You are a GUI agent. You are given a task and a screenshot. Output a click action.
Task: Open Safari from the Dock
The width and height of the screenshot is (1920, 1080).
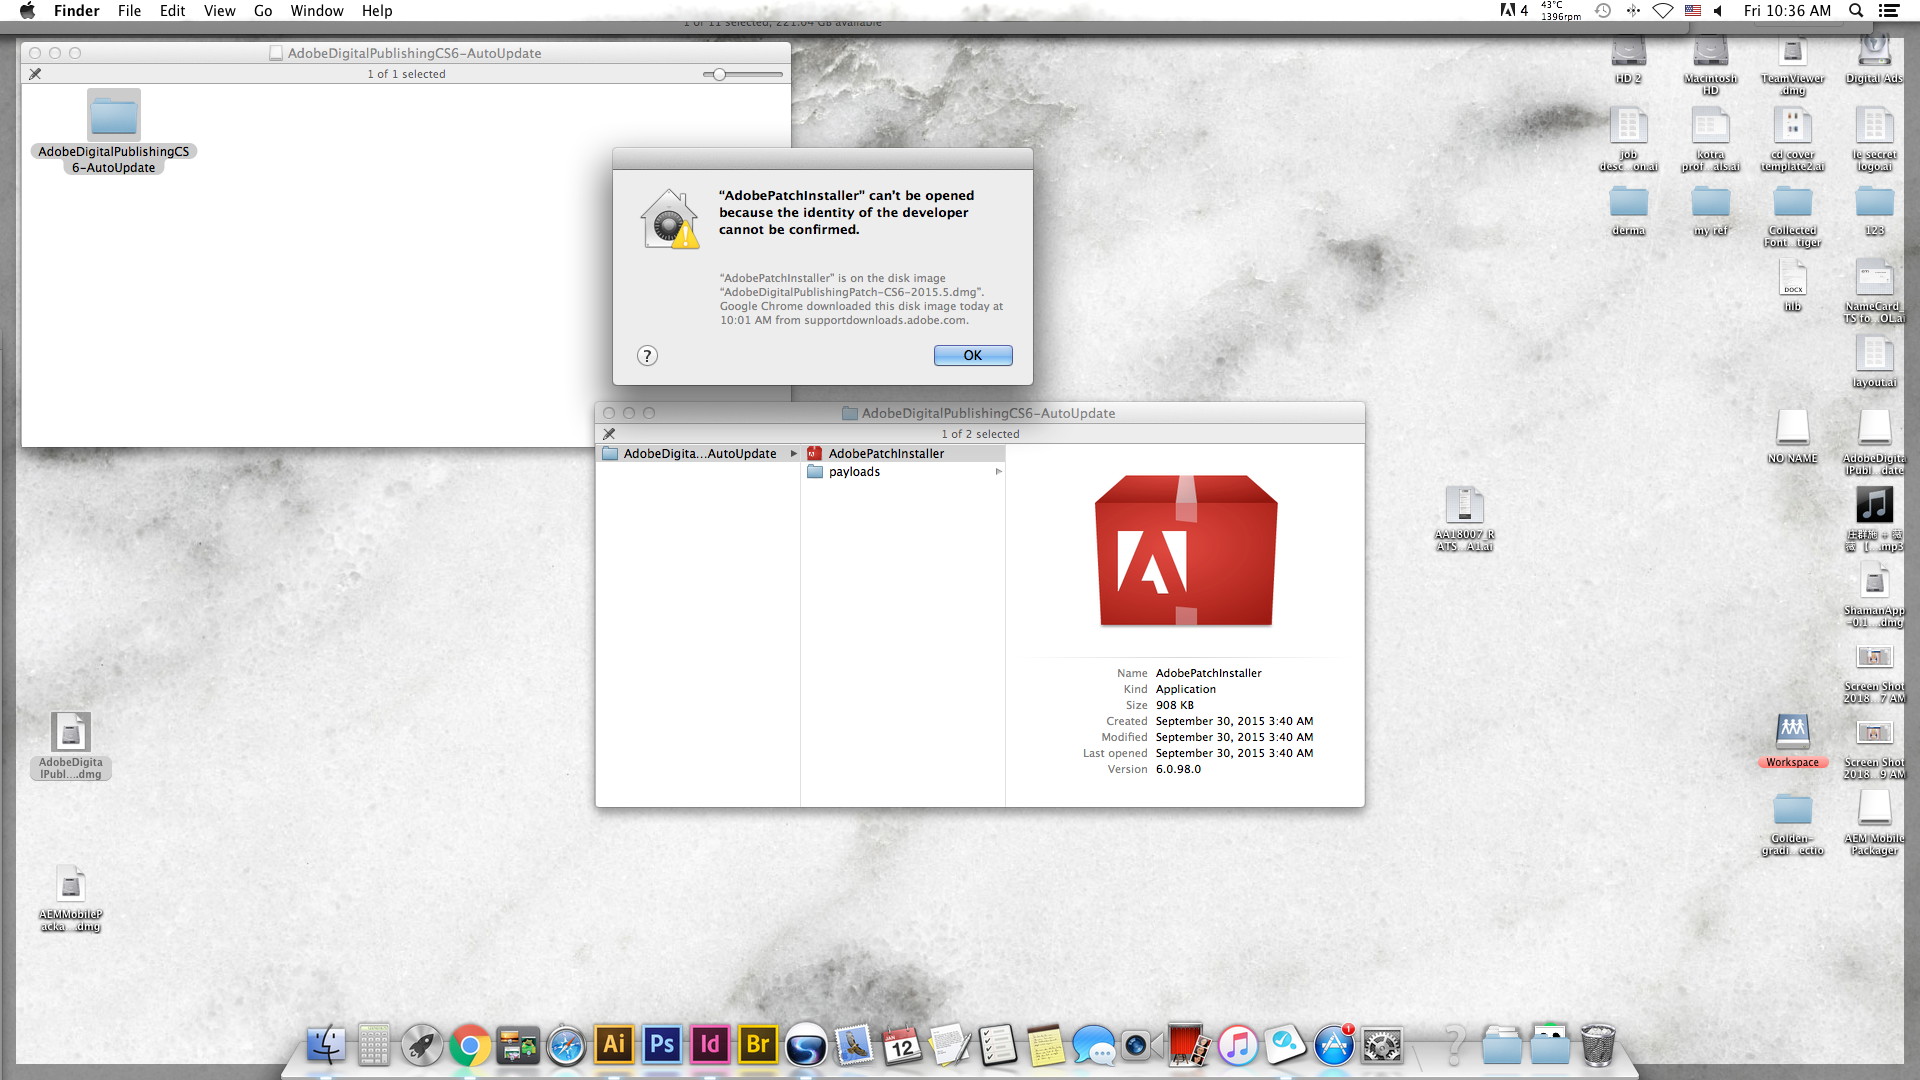(566, 1046)
